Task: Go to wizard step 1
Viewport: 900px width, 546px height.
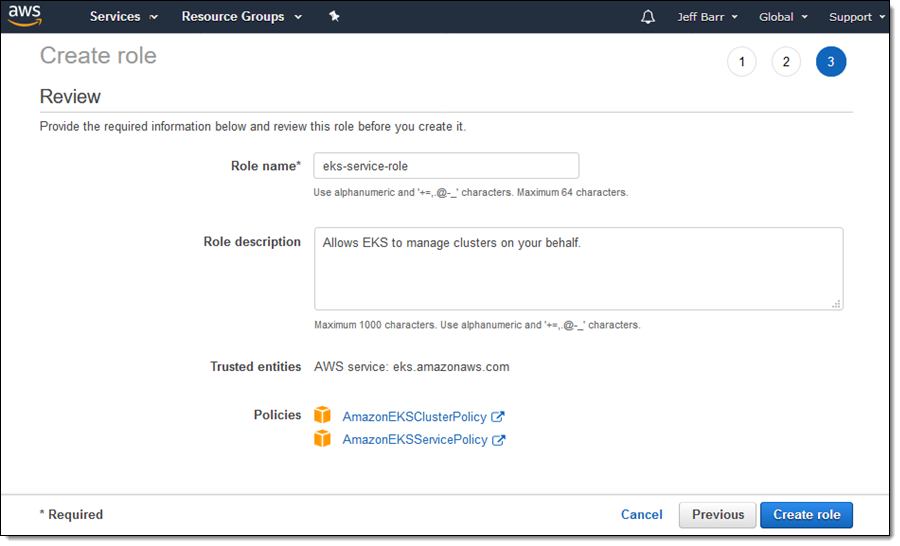Action: coord(741,62)
